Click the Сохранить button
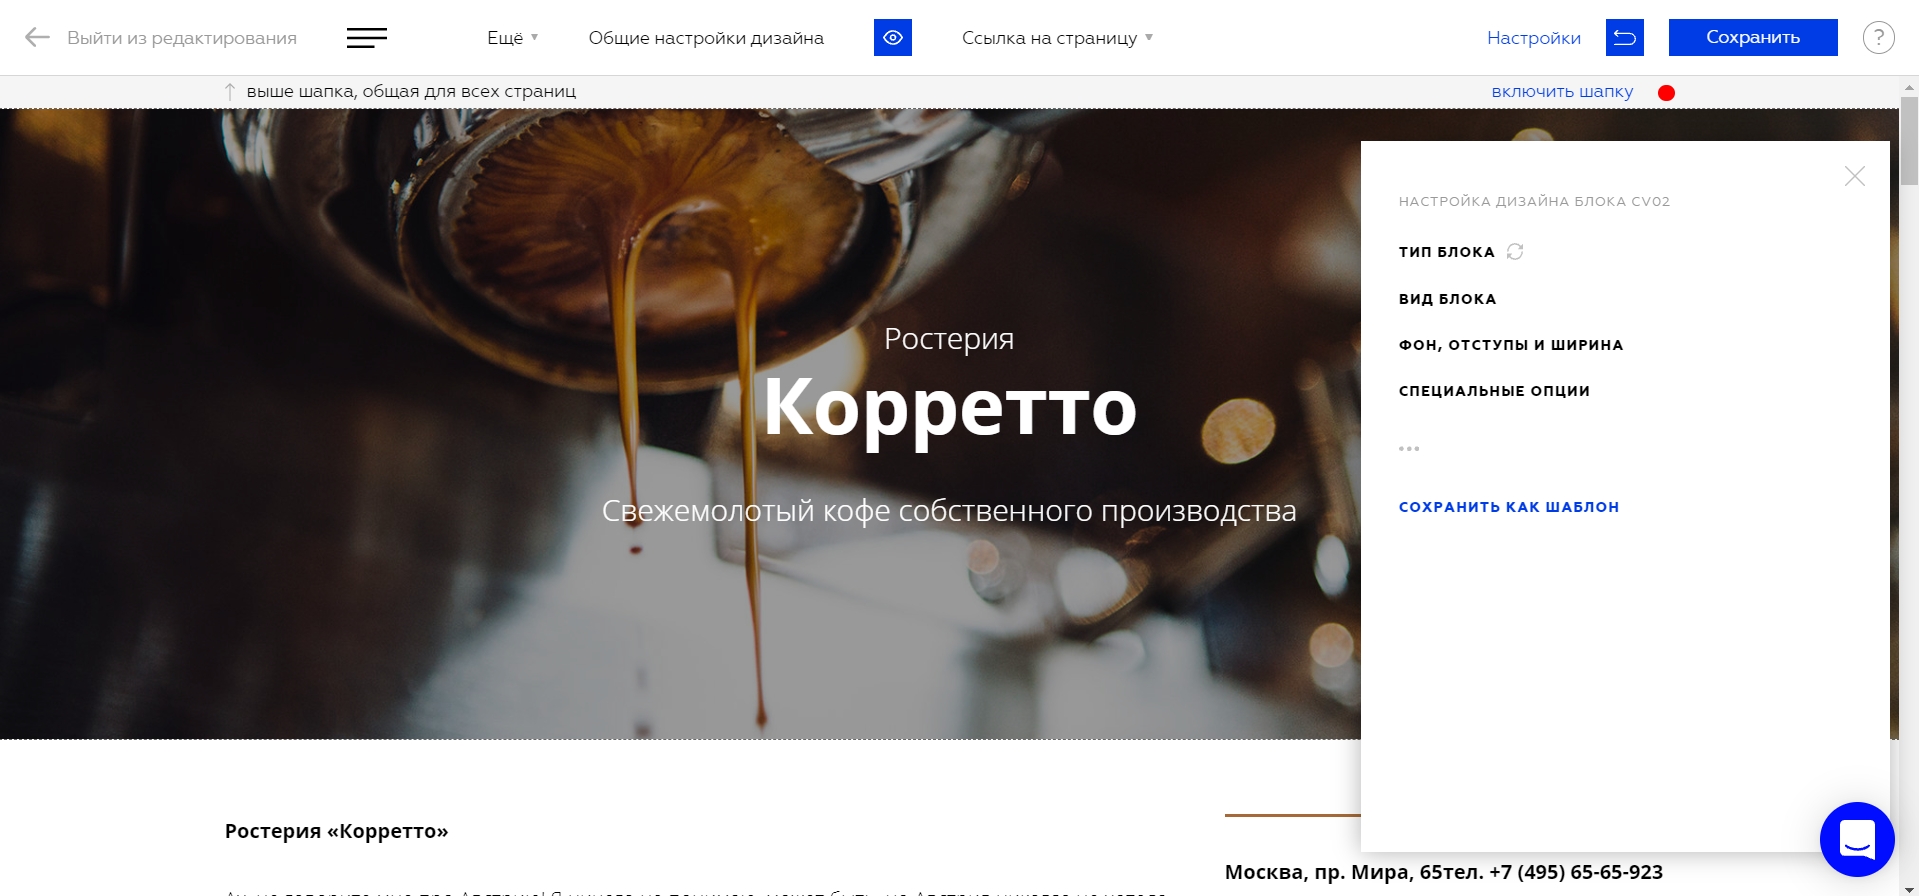Image resolution: width=1919 pixels, height=896 pixels. tap(1753, 38)
